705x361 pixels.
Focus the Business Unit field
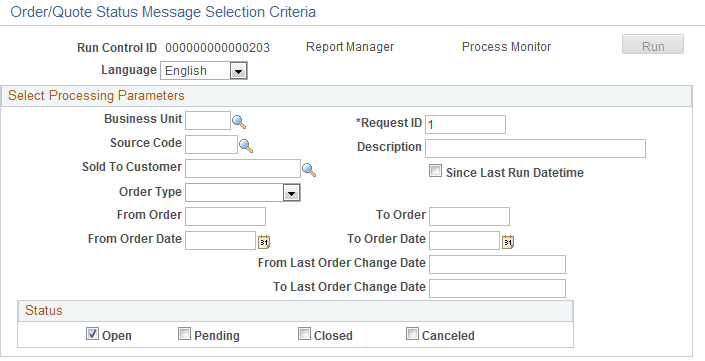coord(208,121)
